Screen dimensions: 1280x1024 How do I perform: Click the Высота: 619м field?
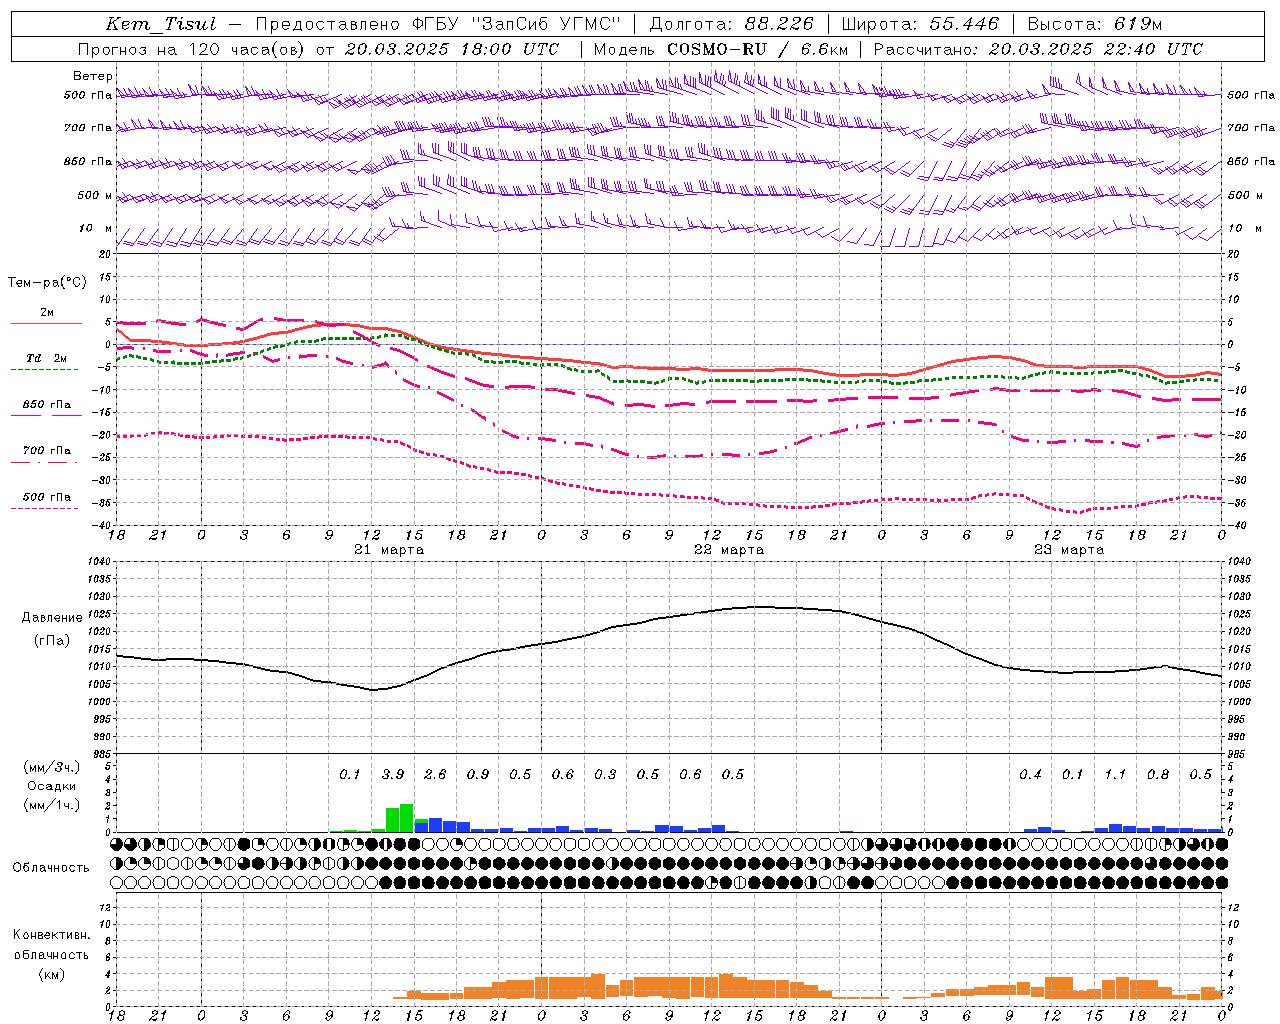coord(1095,24)
